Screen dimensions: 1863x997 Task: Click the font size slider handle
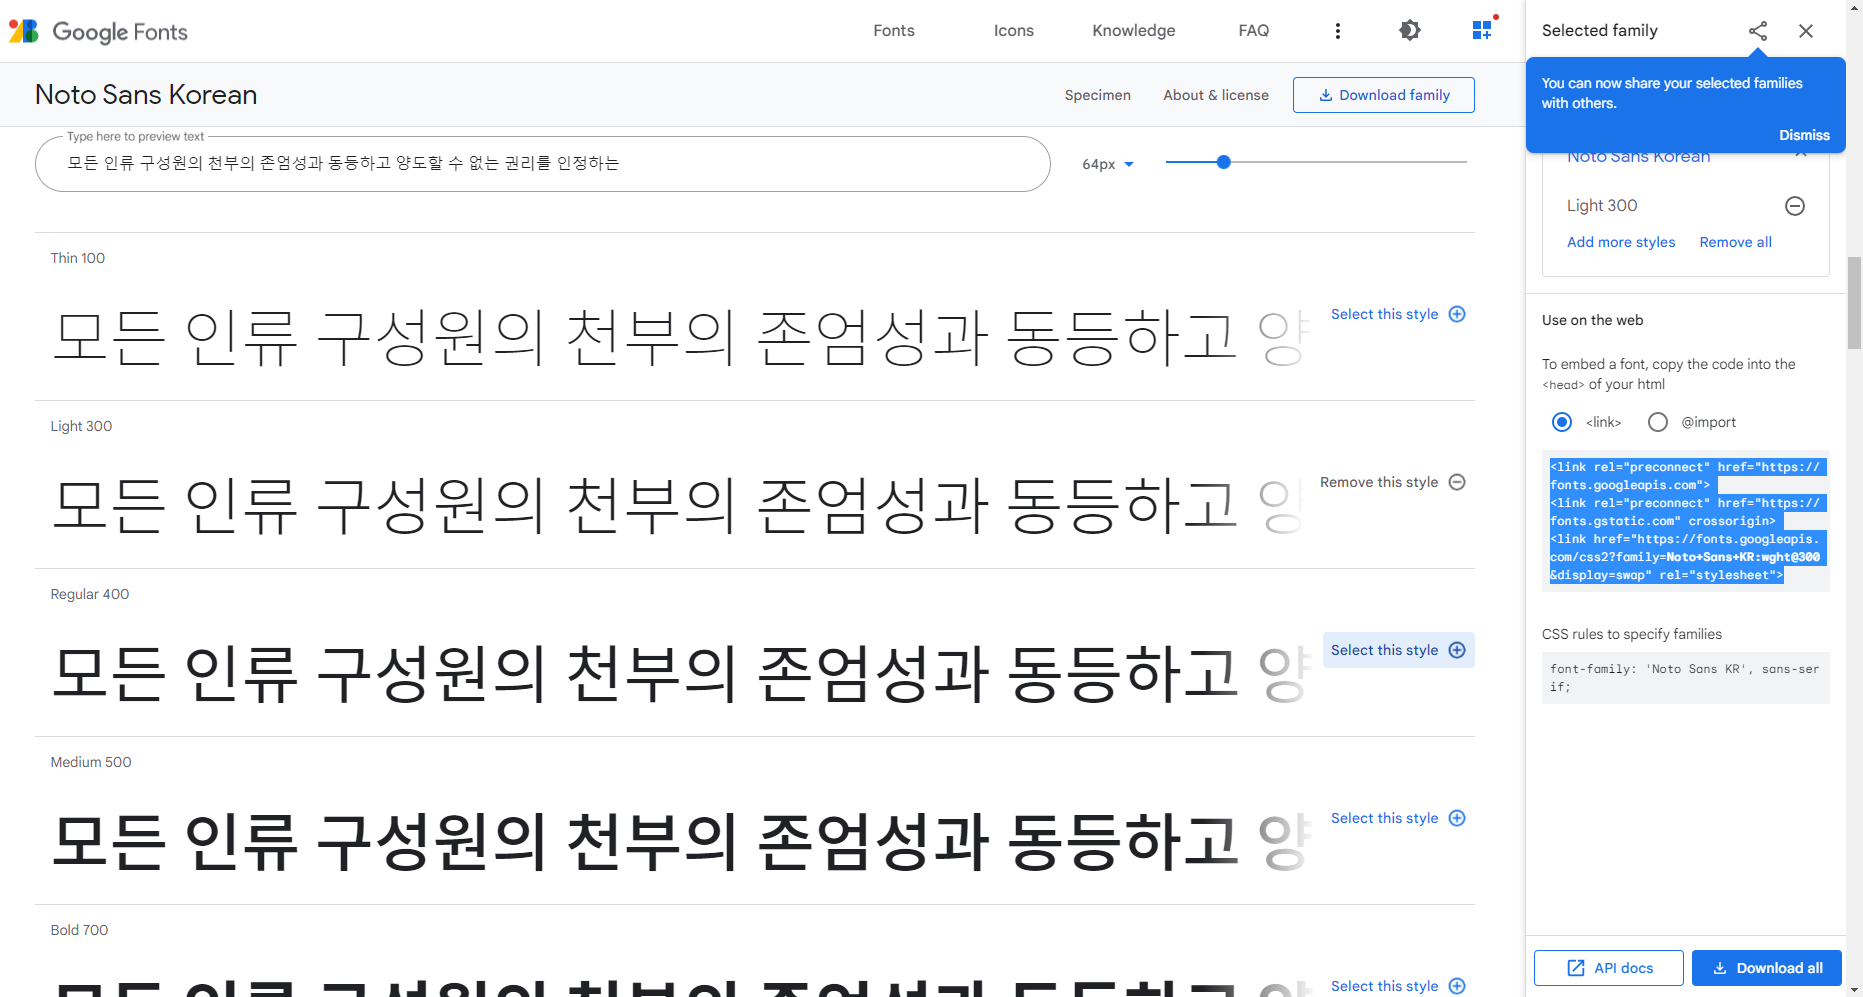(1223, 162)
